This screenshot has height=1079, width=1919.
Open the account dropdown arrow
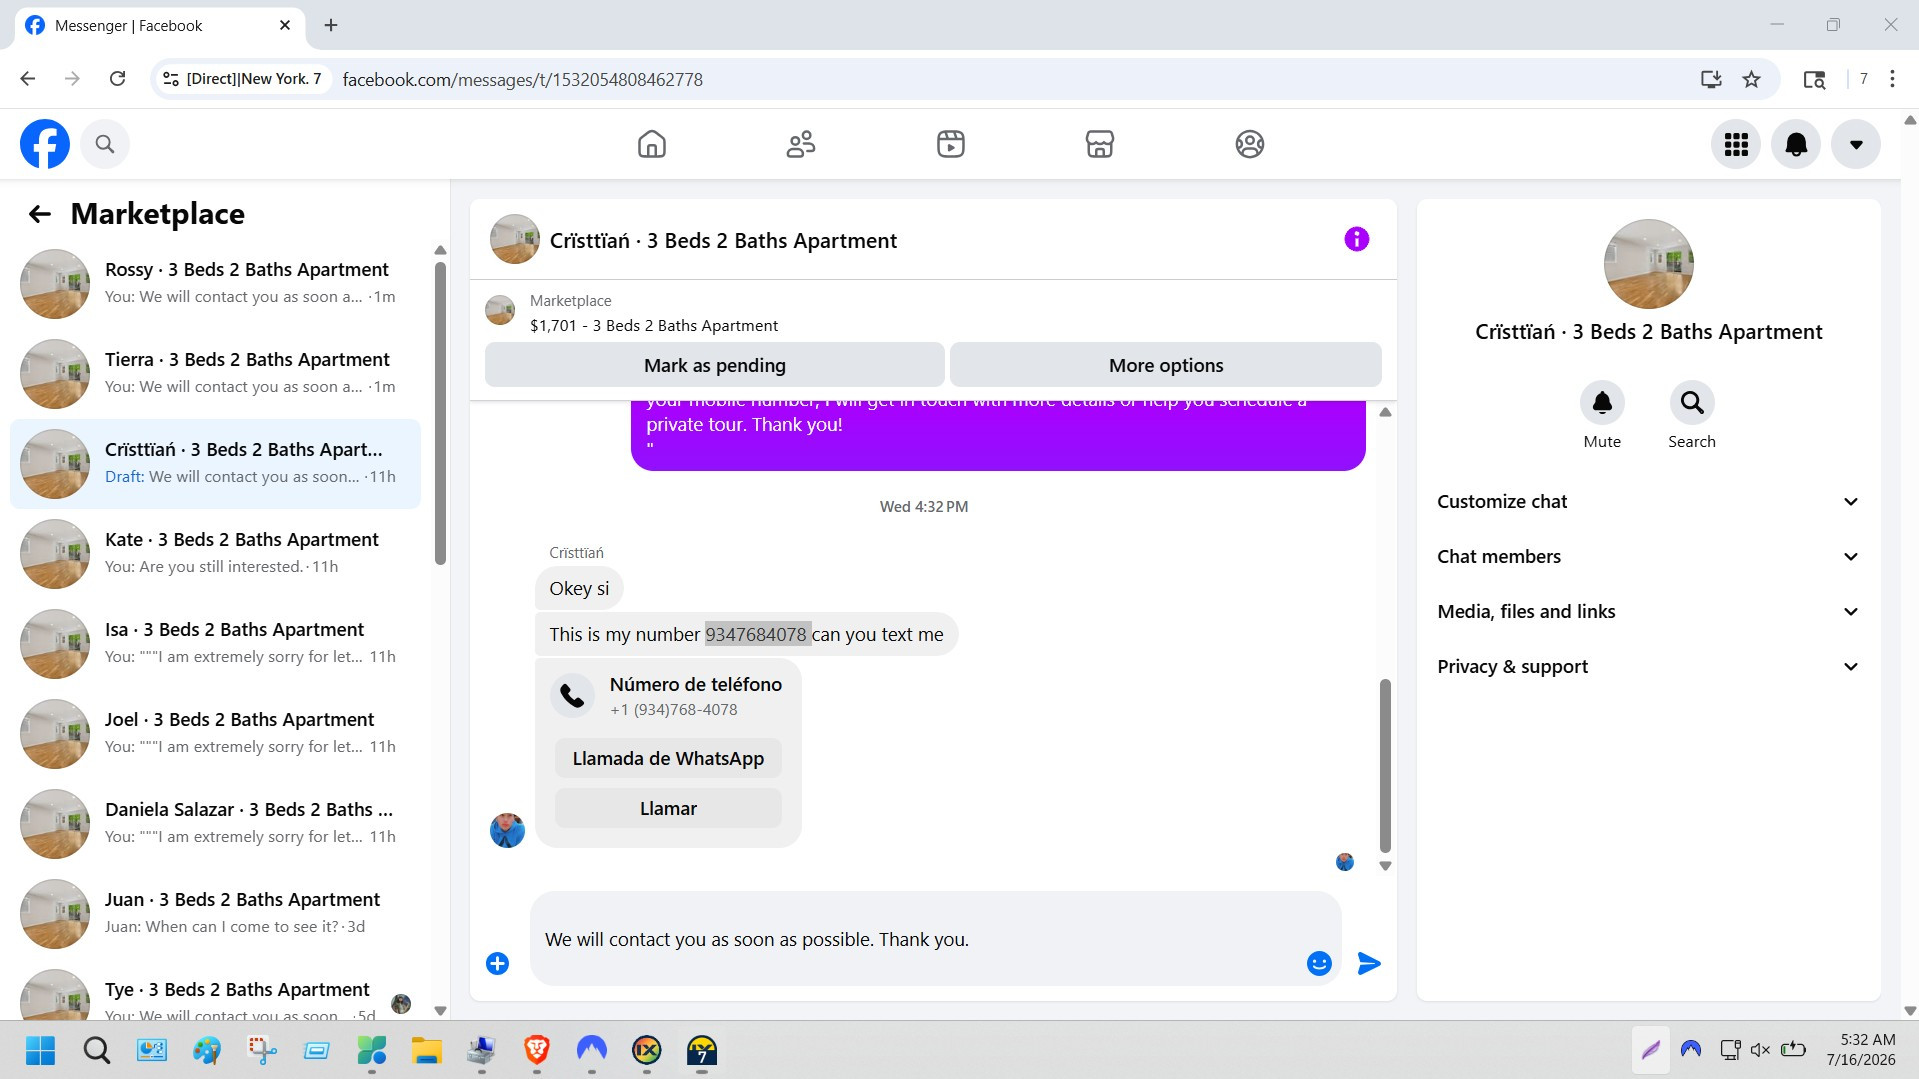pos(1856,144)
